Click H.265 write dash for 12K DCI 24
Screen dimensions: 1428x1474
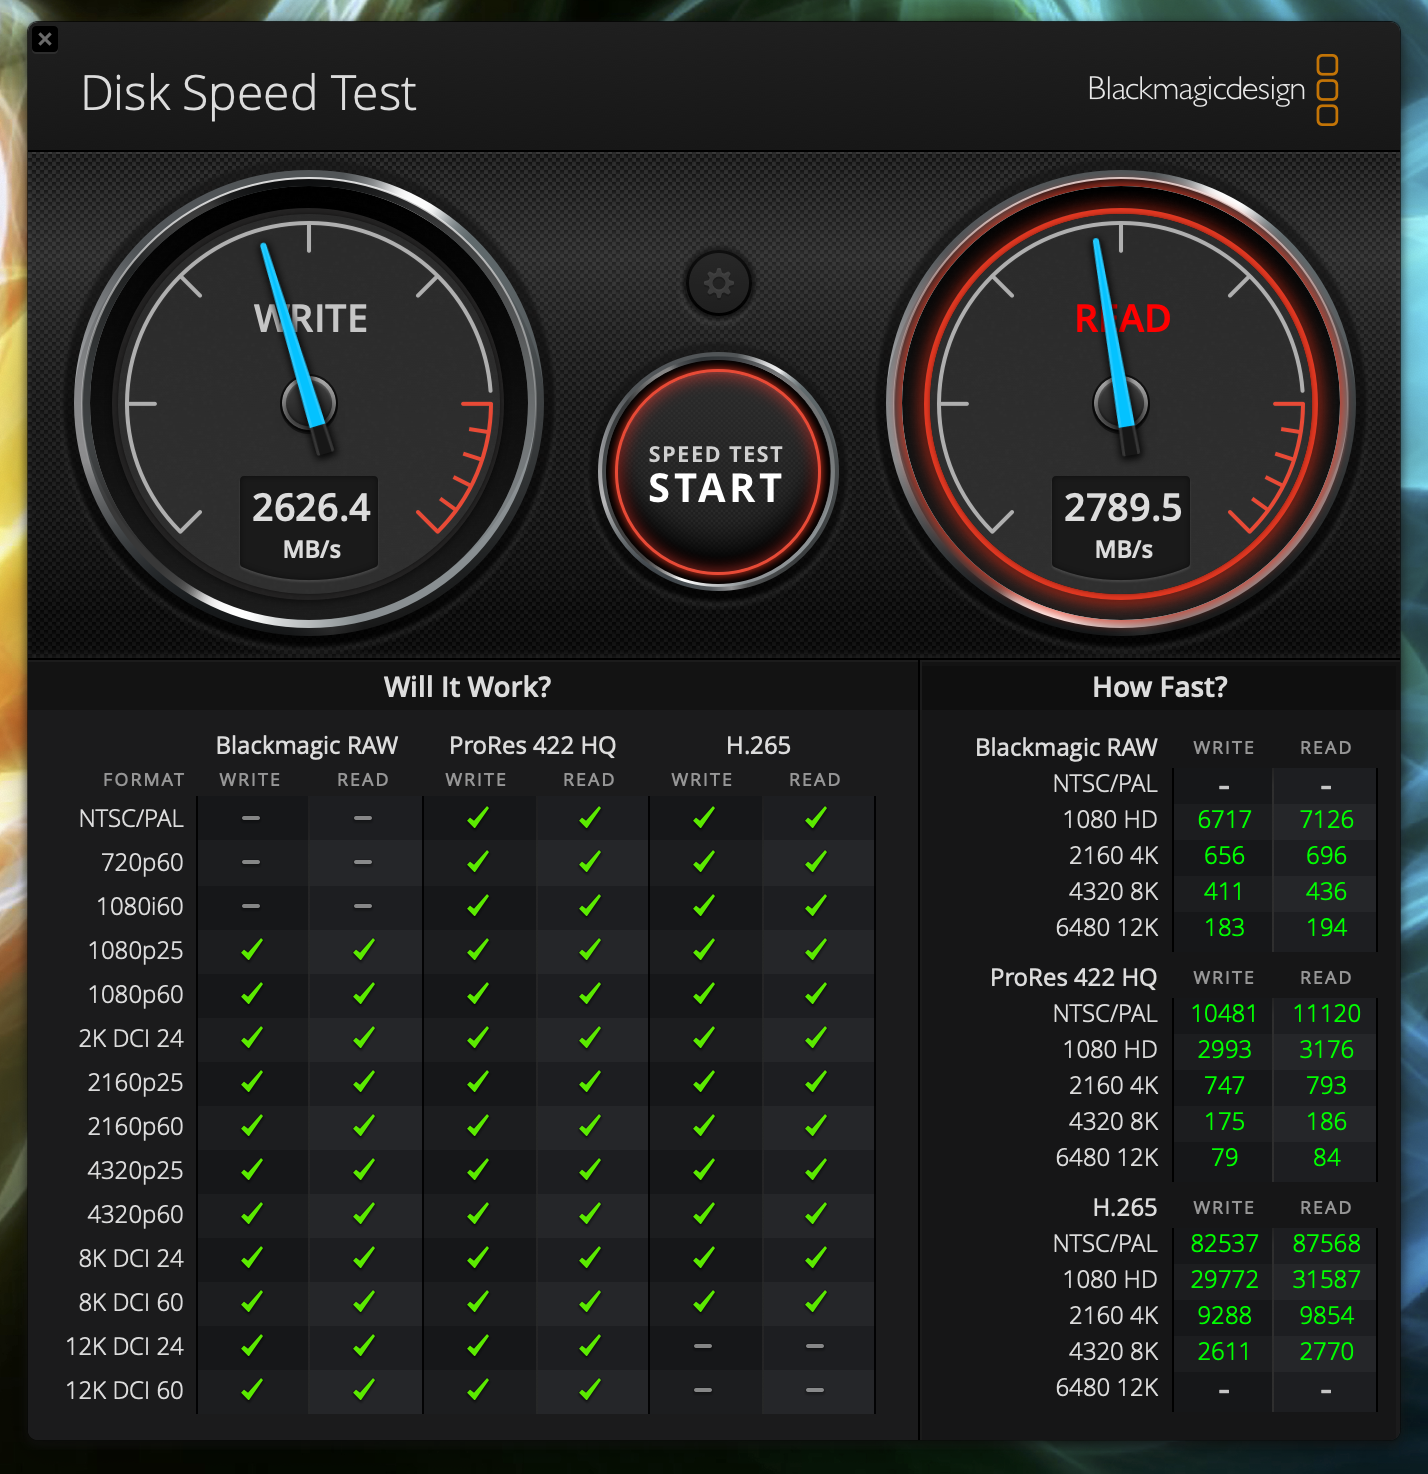tap(703, 1346)
